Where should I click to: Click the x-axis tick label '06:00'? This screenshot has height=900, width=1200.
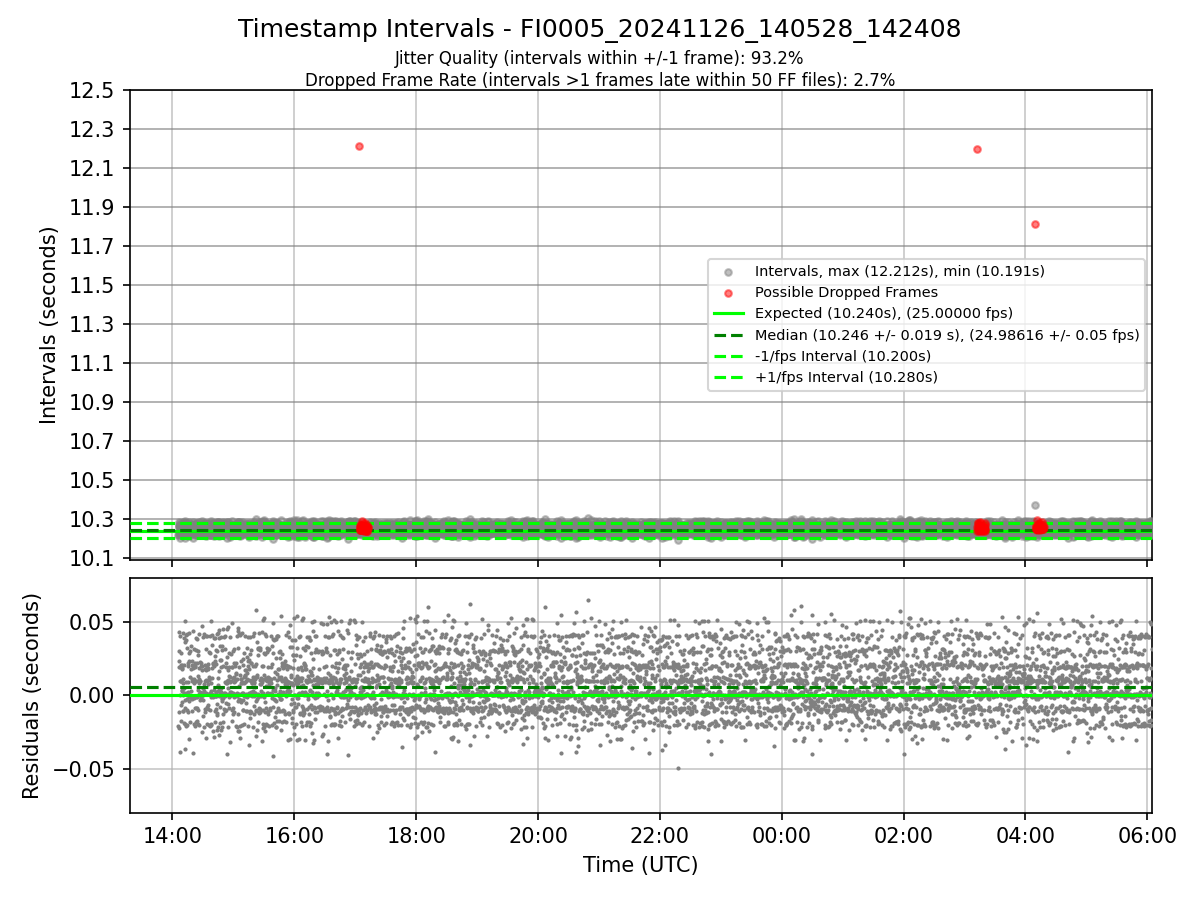(x=1147, y=834)
